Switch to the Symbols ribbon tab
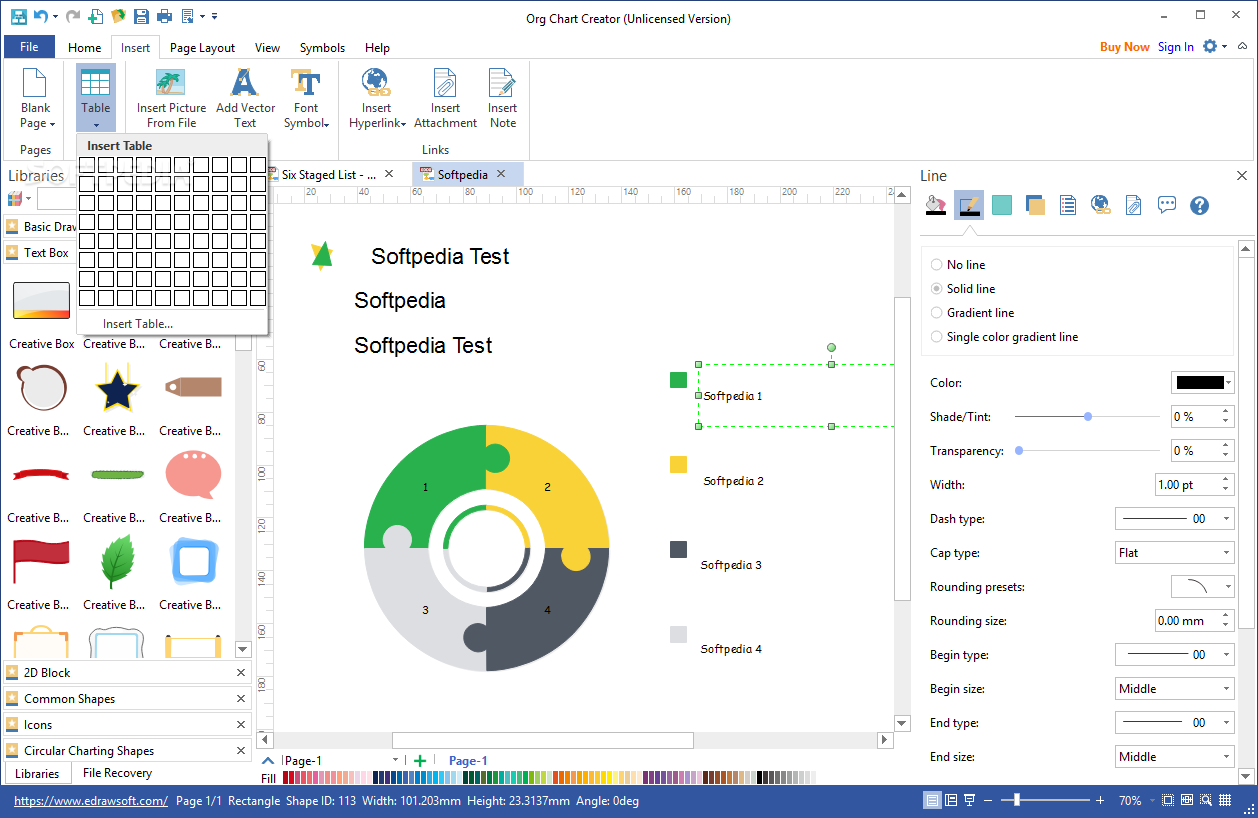 pyautogui.click(x=322, y=48)
